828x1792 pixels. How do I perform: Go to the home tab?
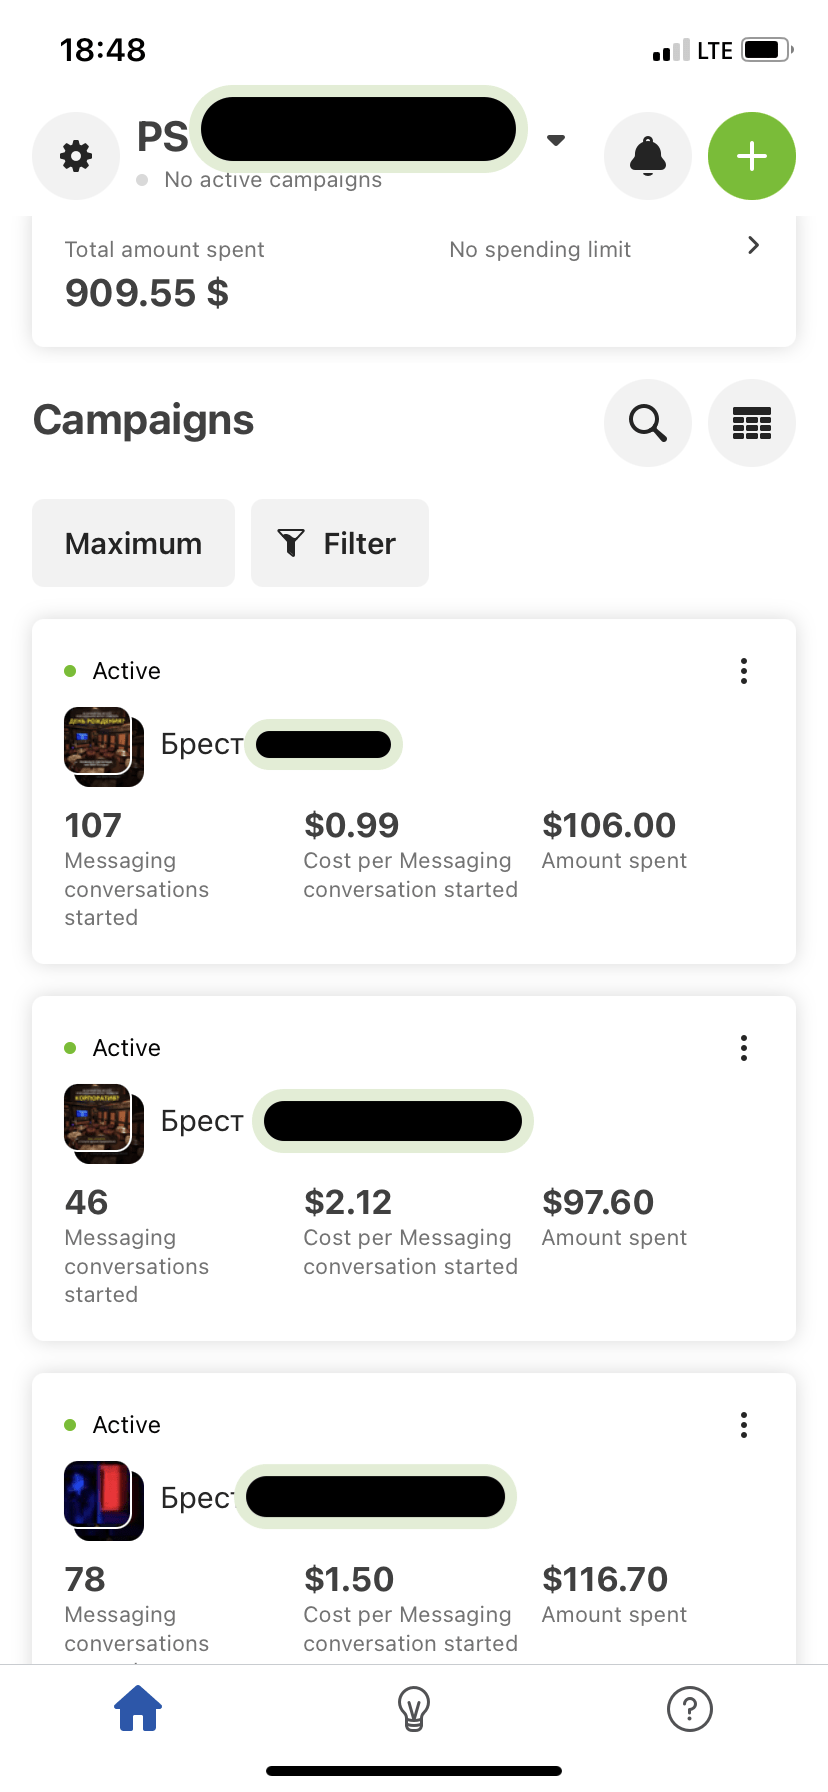click(x=138, y=1708)
